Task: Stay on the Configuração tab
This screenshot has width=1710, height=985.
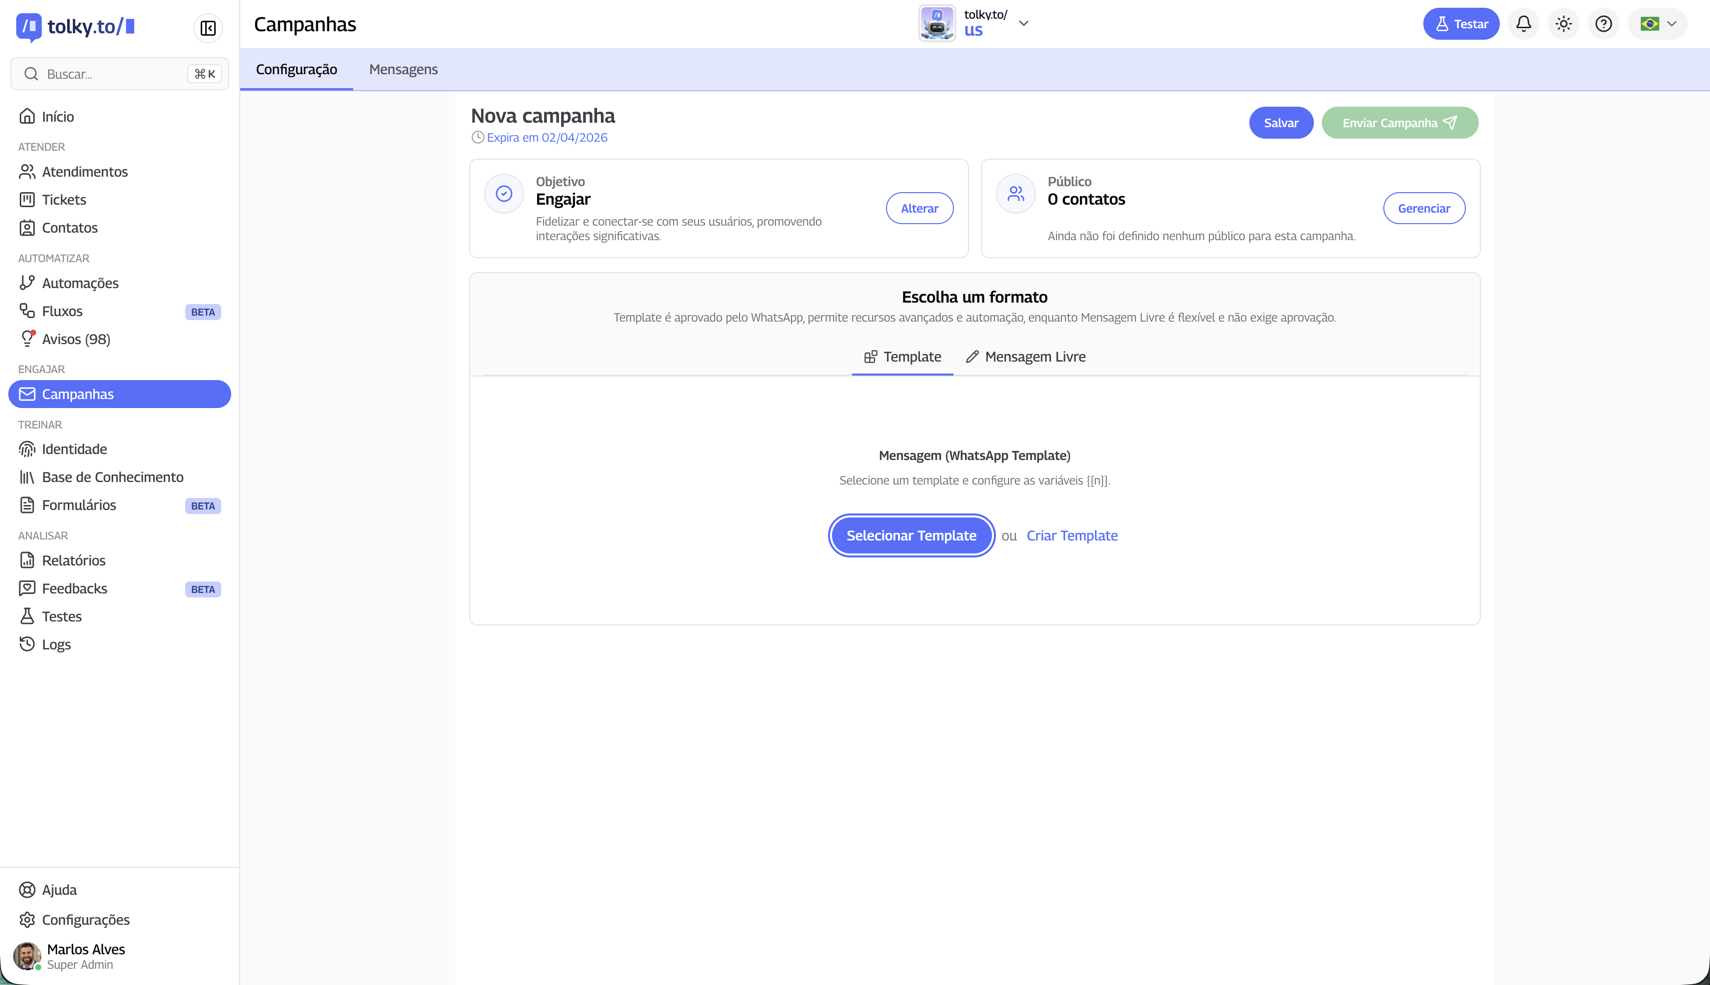Action: [x=296, y=69]
